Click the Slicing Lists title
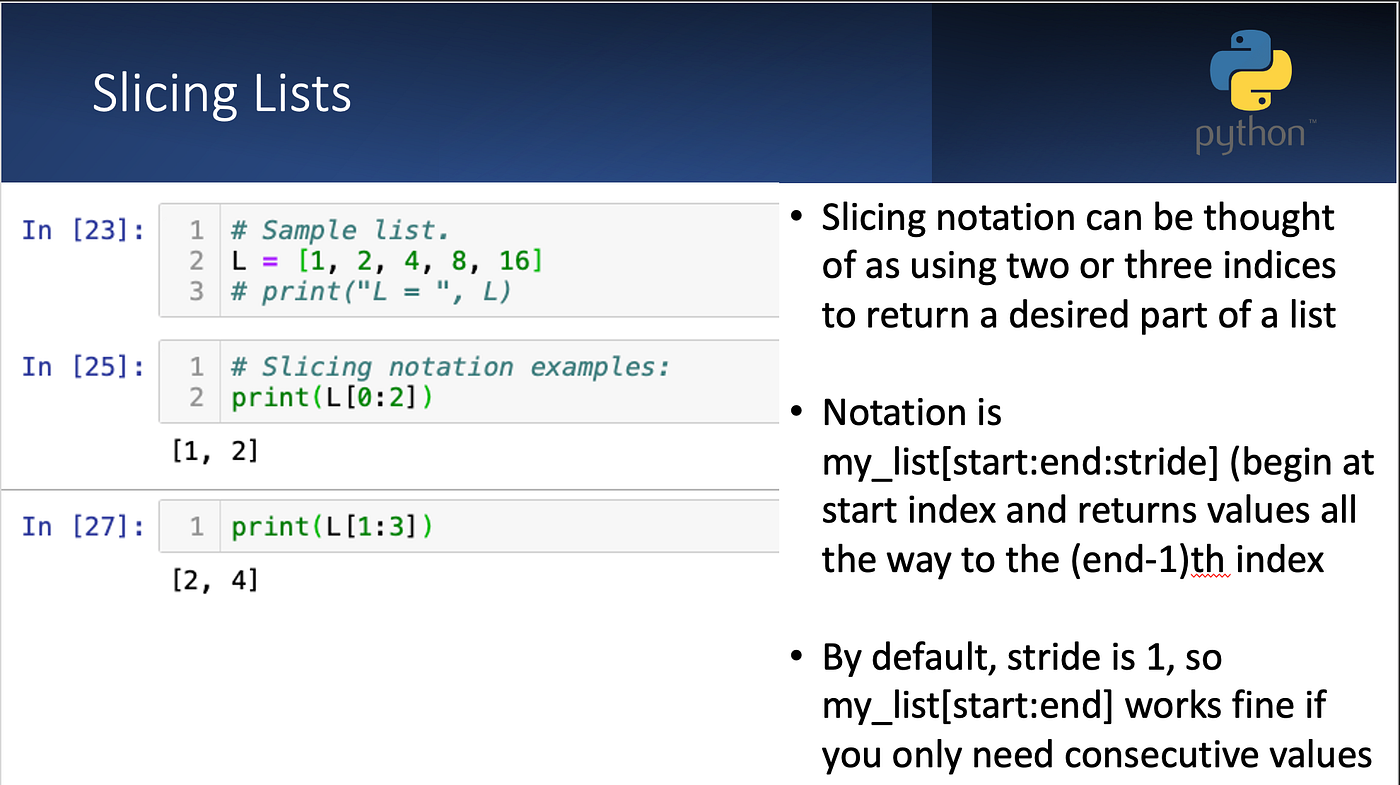The height and width of the screenshot is (785, 1400). tap(221, 92)
